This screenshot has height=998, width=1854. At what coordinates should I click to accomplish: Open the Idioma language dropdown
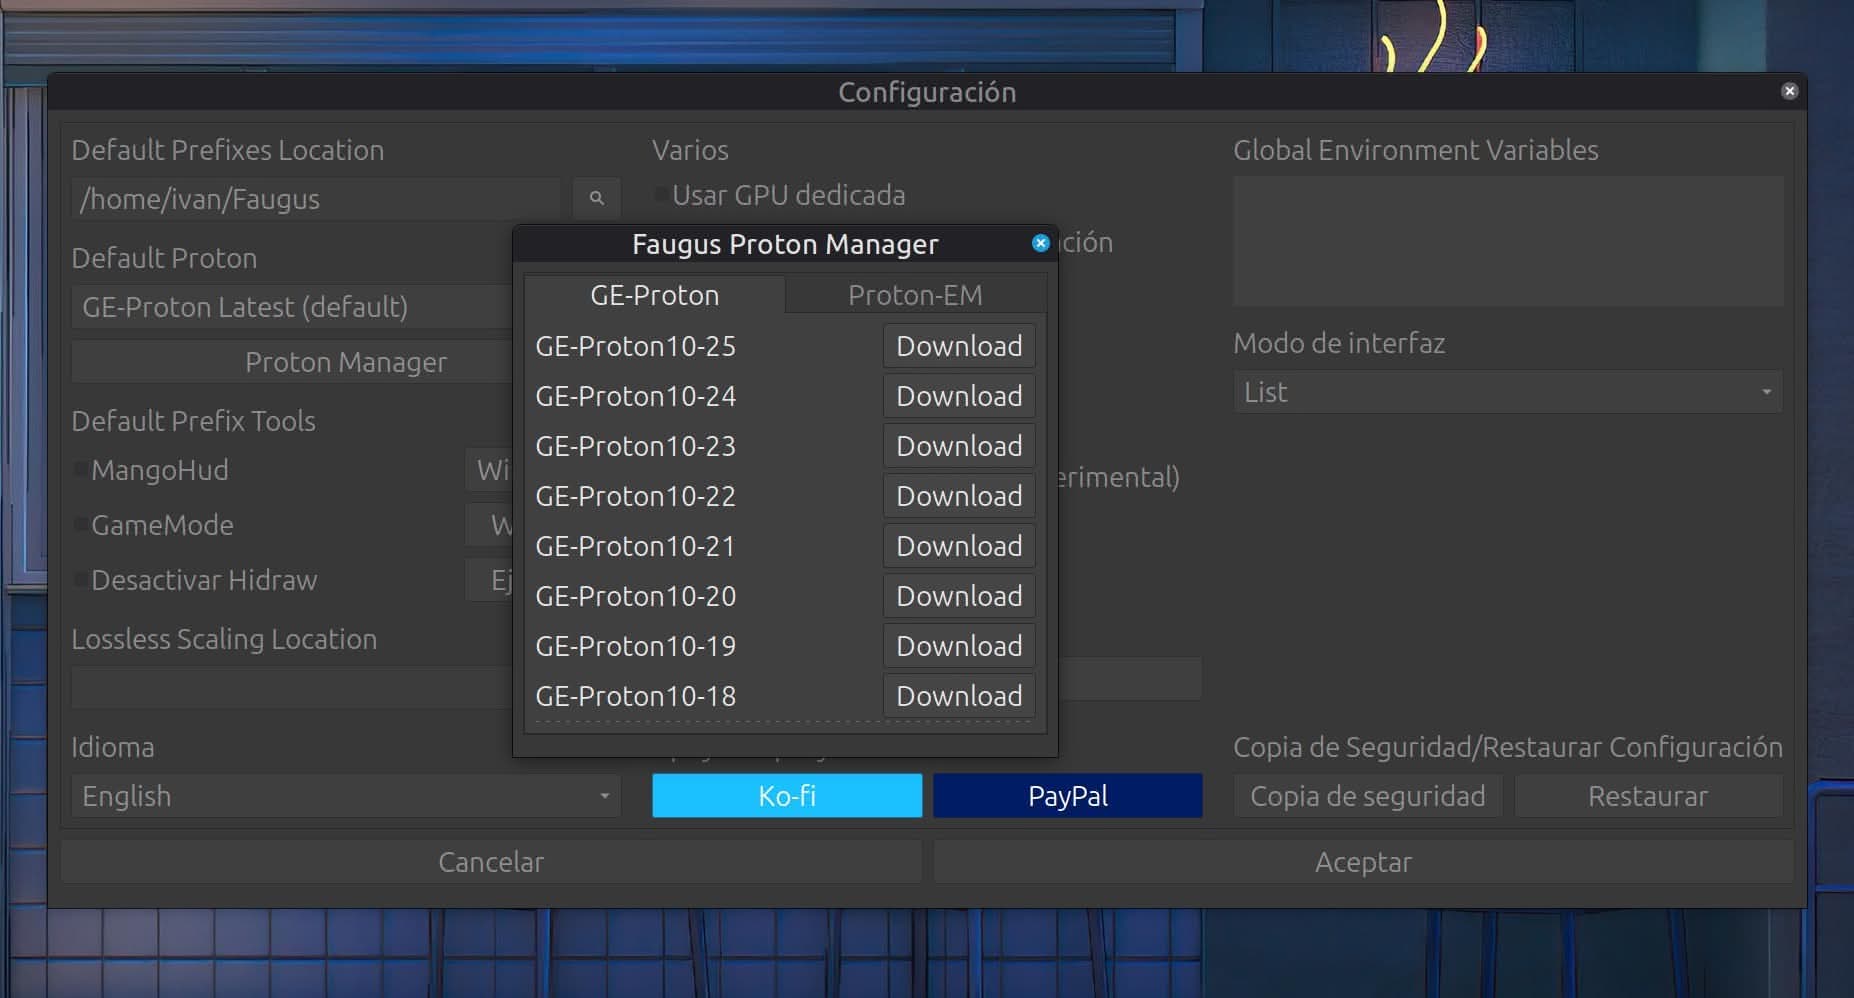pos(344,795)
